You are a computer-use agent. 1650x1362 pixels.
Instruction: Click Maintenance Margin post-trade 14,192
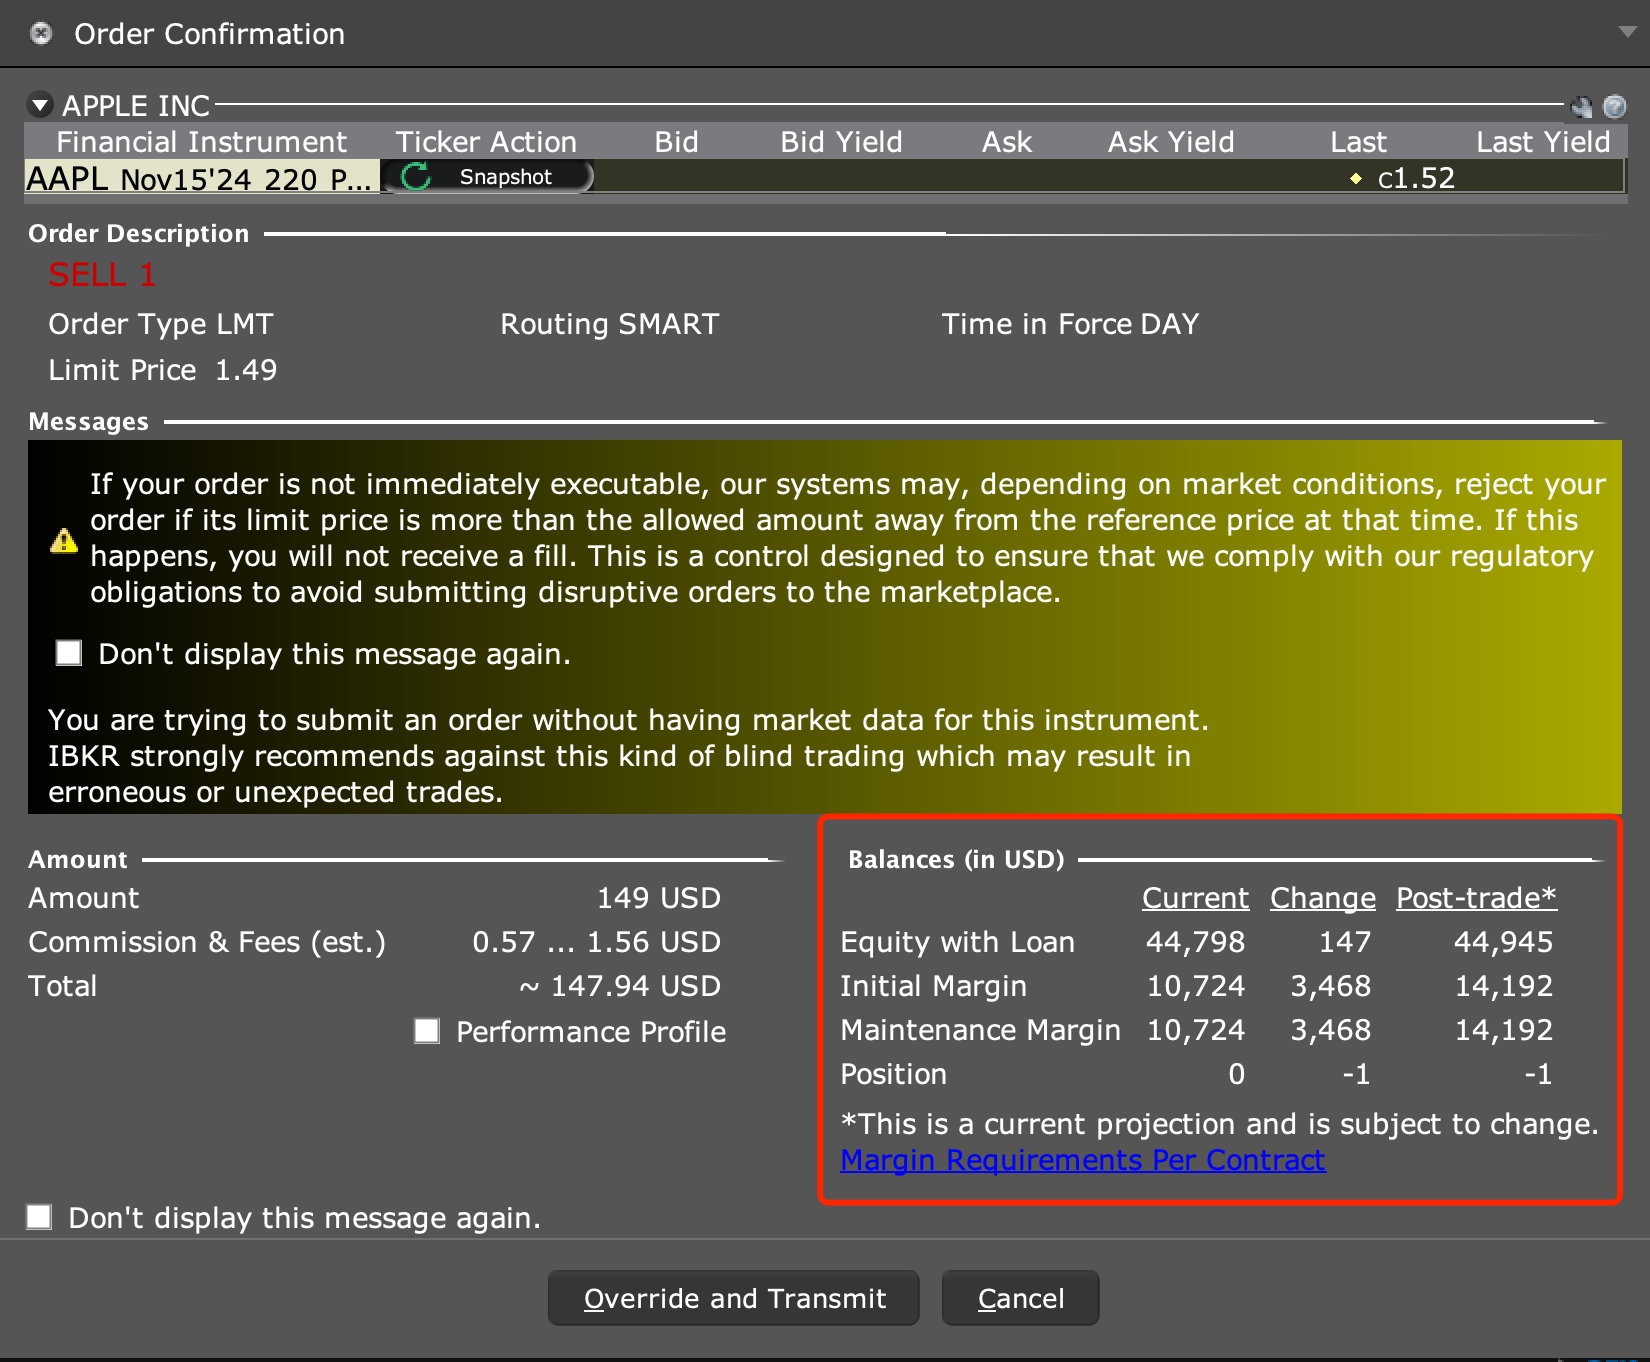tap(1503, 1030)
